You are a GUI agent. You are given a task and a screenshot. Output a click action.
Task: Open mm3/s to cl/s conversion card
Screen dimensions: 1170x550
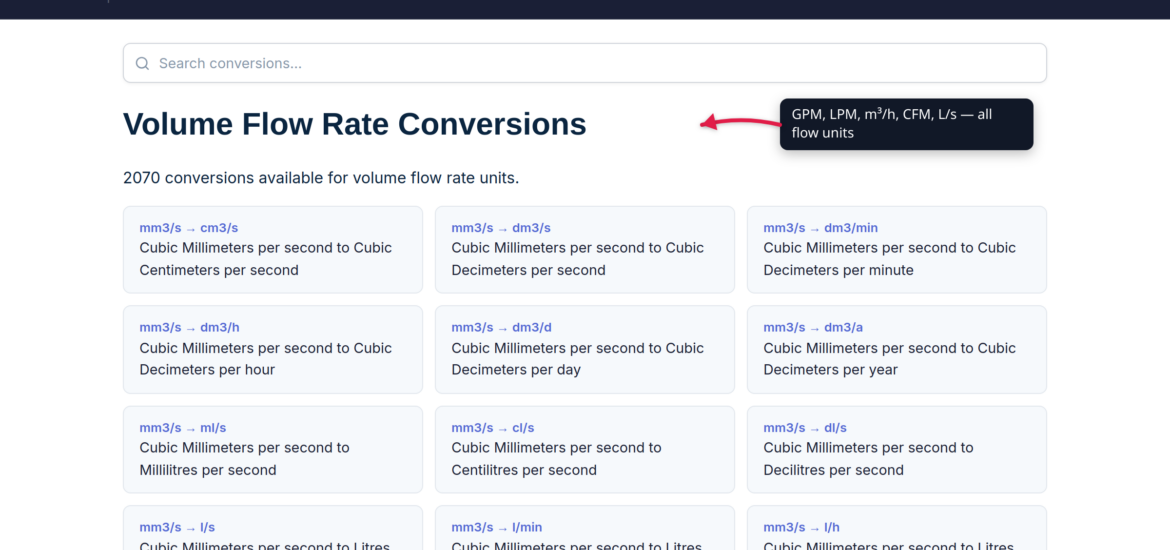point(585,450)
